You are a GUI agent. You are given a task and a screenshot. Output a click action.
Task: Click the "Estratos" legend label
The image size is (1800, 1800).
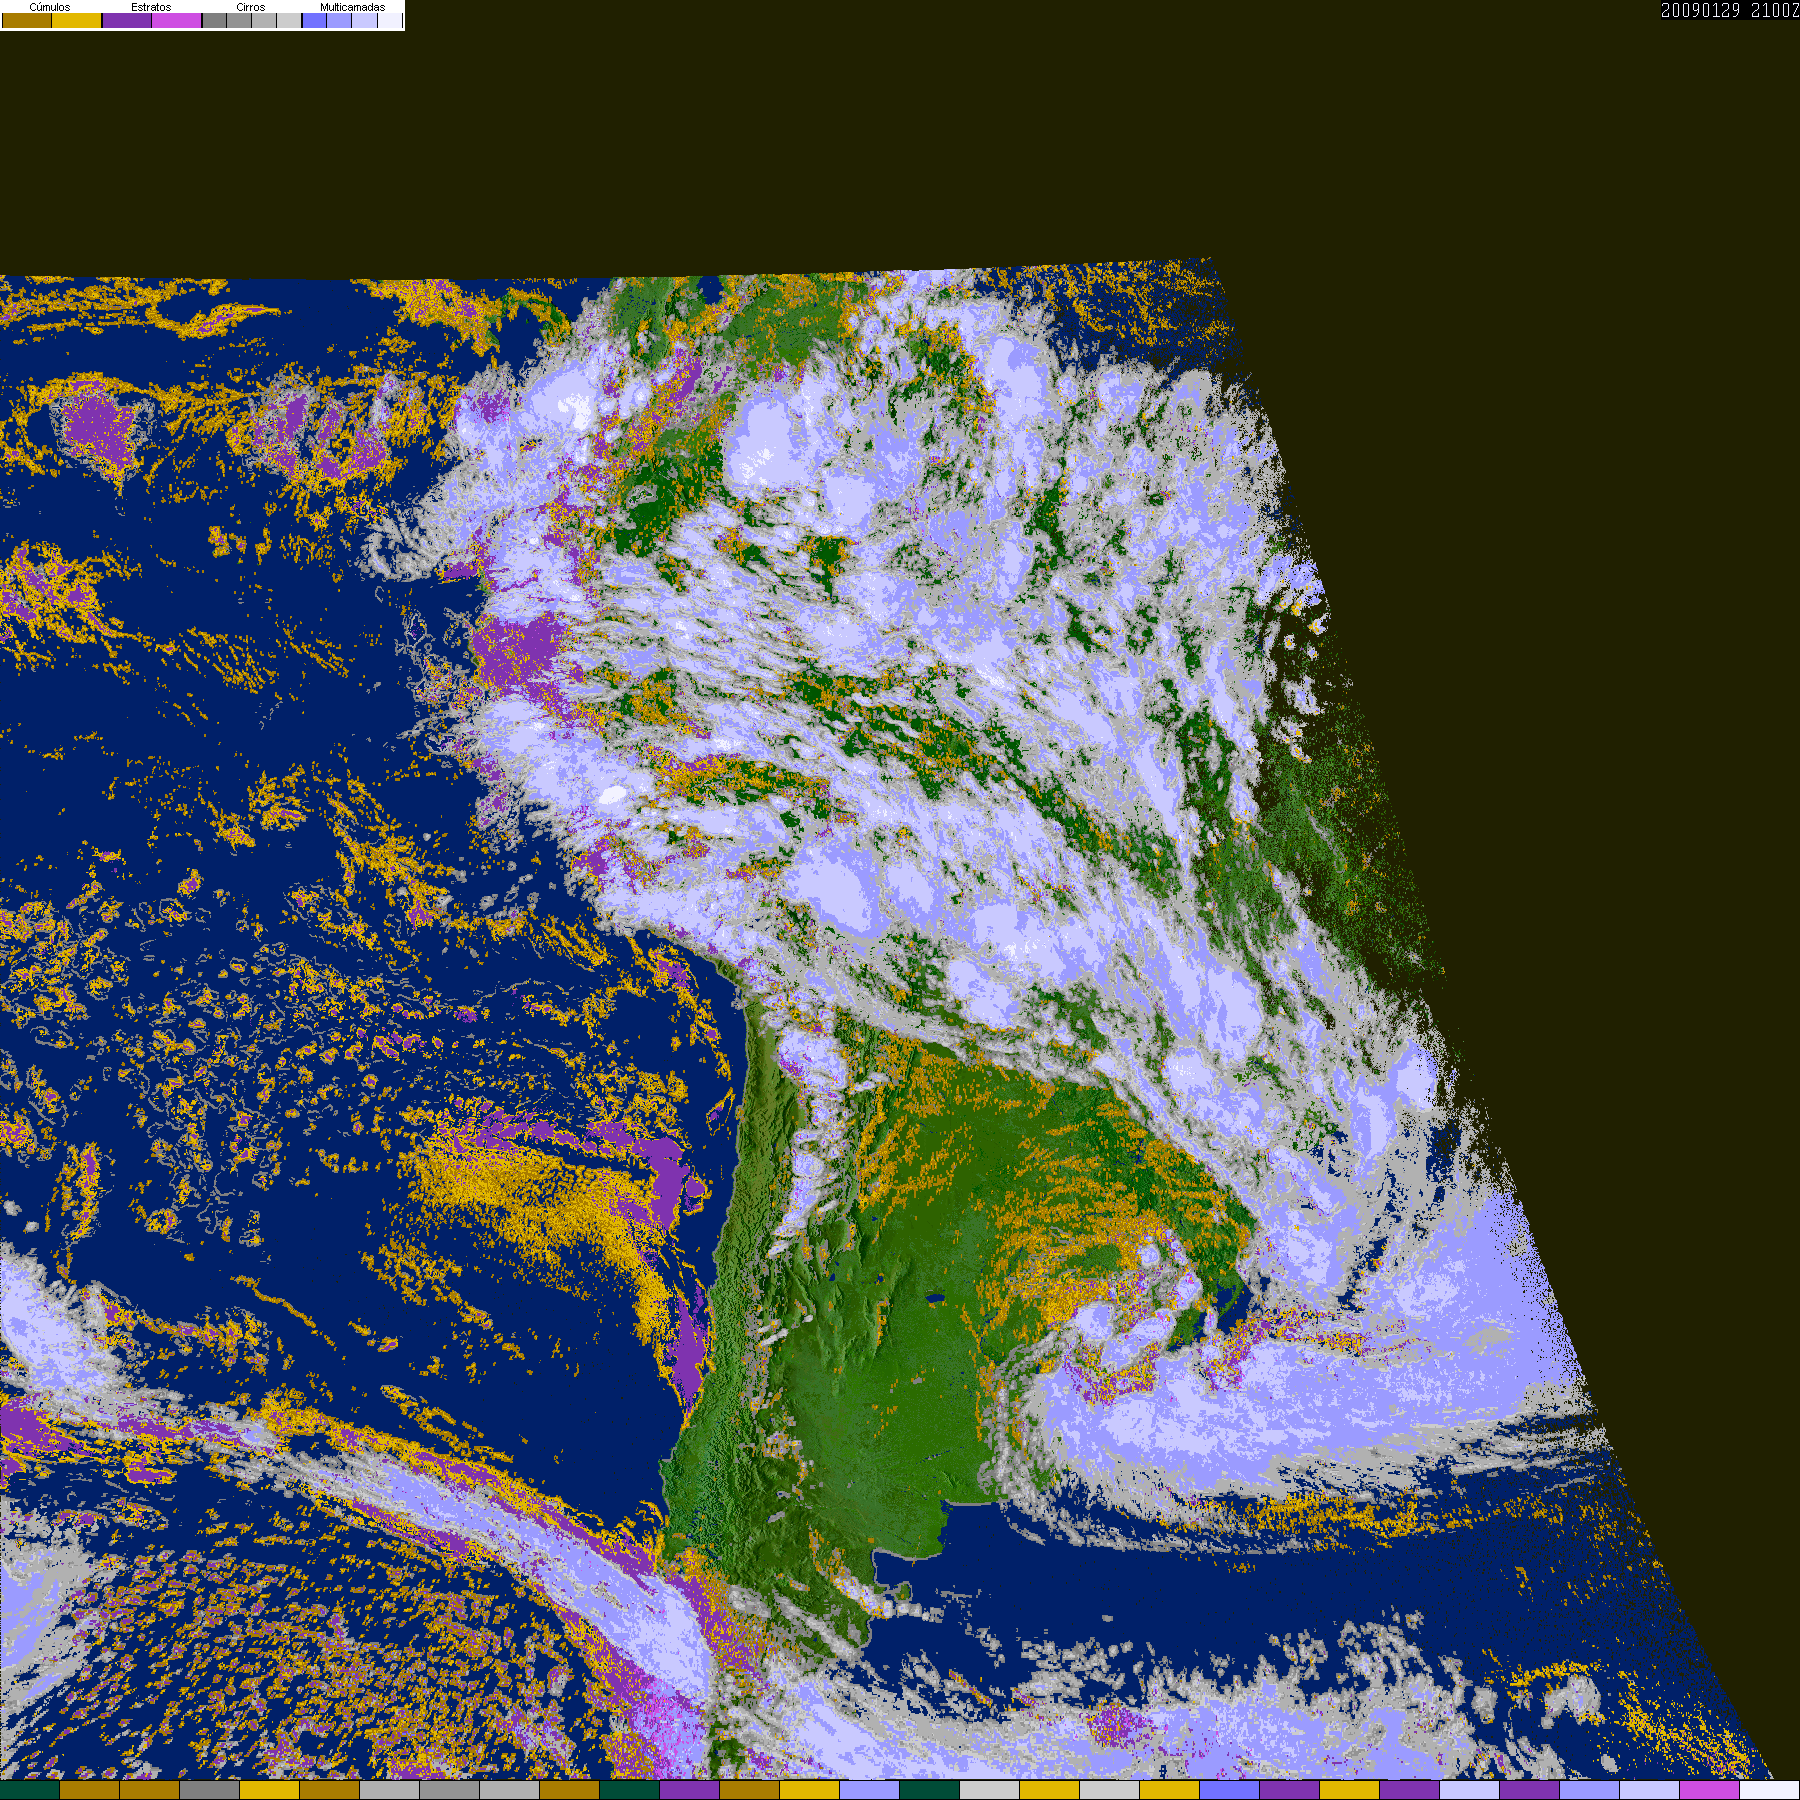click(x=151, y=7)
